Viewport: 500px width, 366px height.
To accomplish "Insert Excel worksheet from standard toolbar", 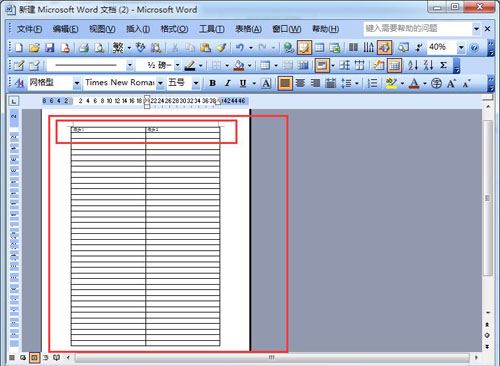I will click(x=334, y=48).
